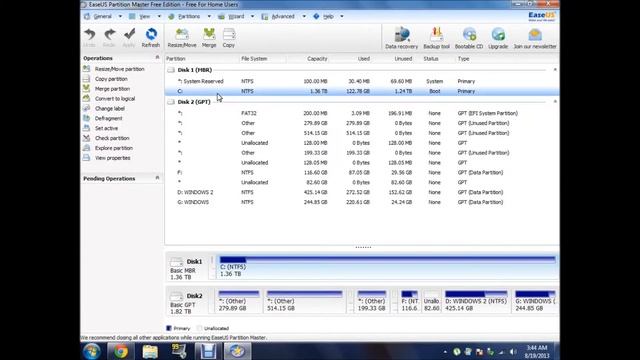The image size is (640, 360).
Task: Choose Copy partition in Operations
Action: click(111, 79)
